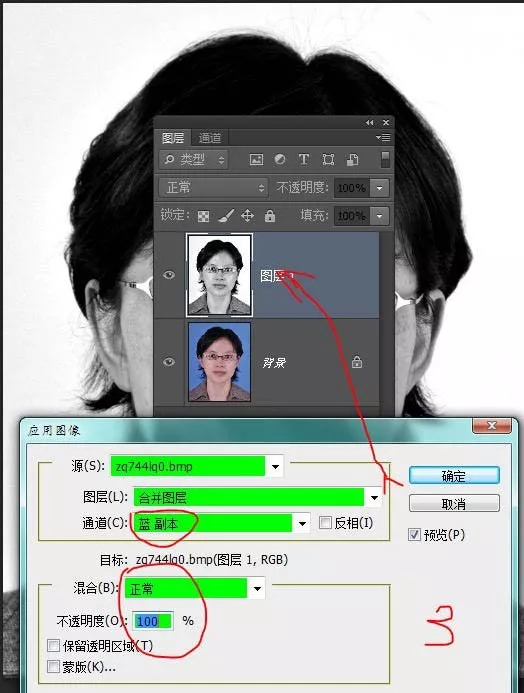Open the 类型 layer filter dropdown
This screenshot has width=524, height=693.
pyautogui.click(x=193, y=160)
